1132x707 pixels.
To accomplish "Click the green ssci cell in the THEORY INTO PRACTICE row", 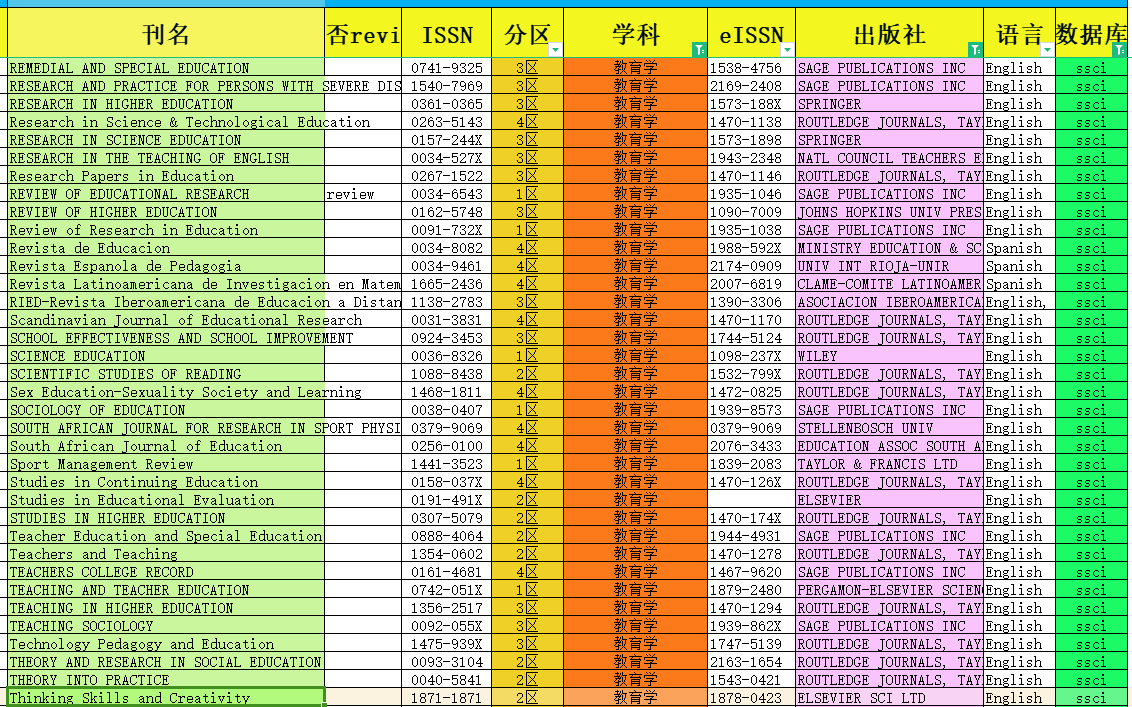I will coord(1091,680).
